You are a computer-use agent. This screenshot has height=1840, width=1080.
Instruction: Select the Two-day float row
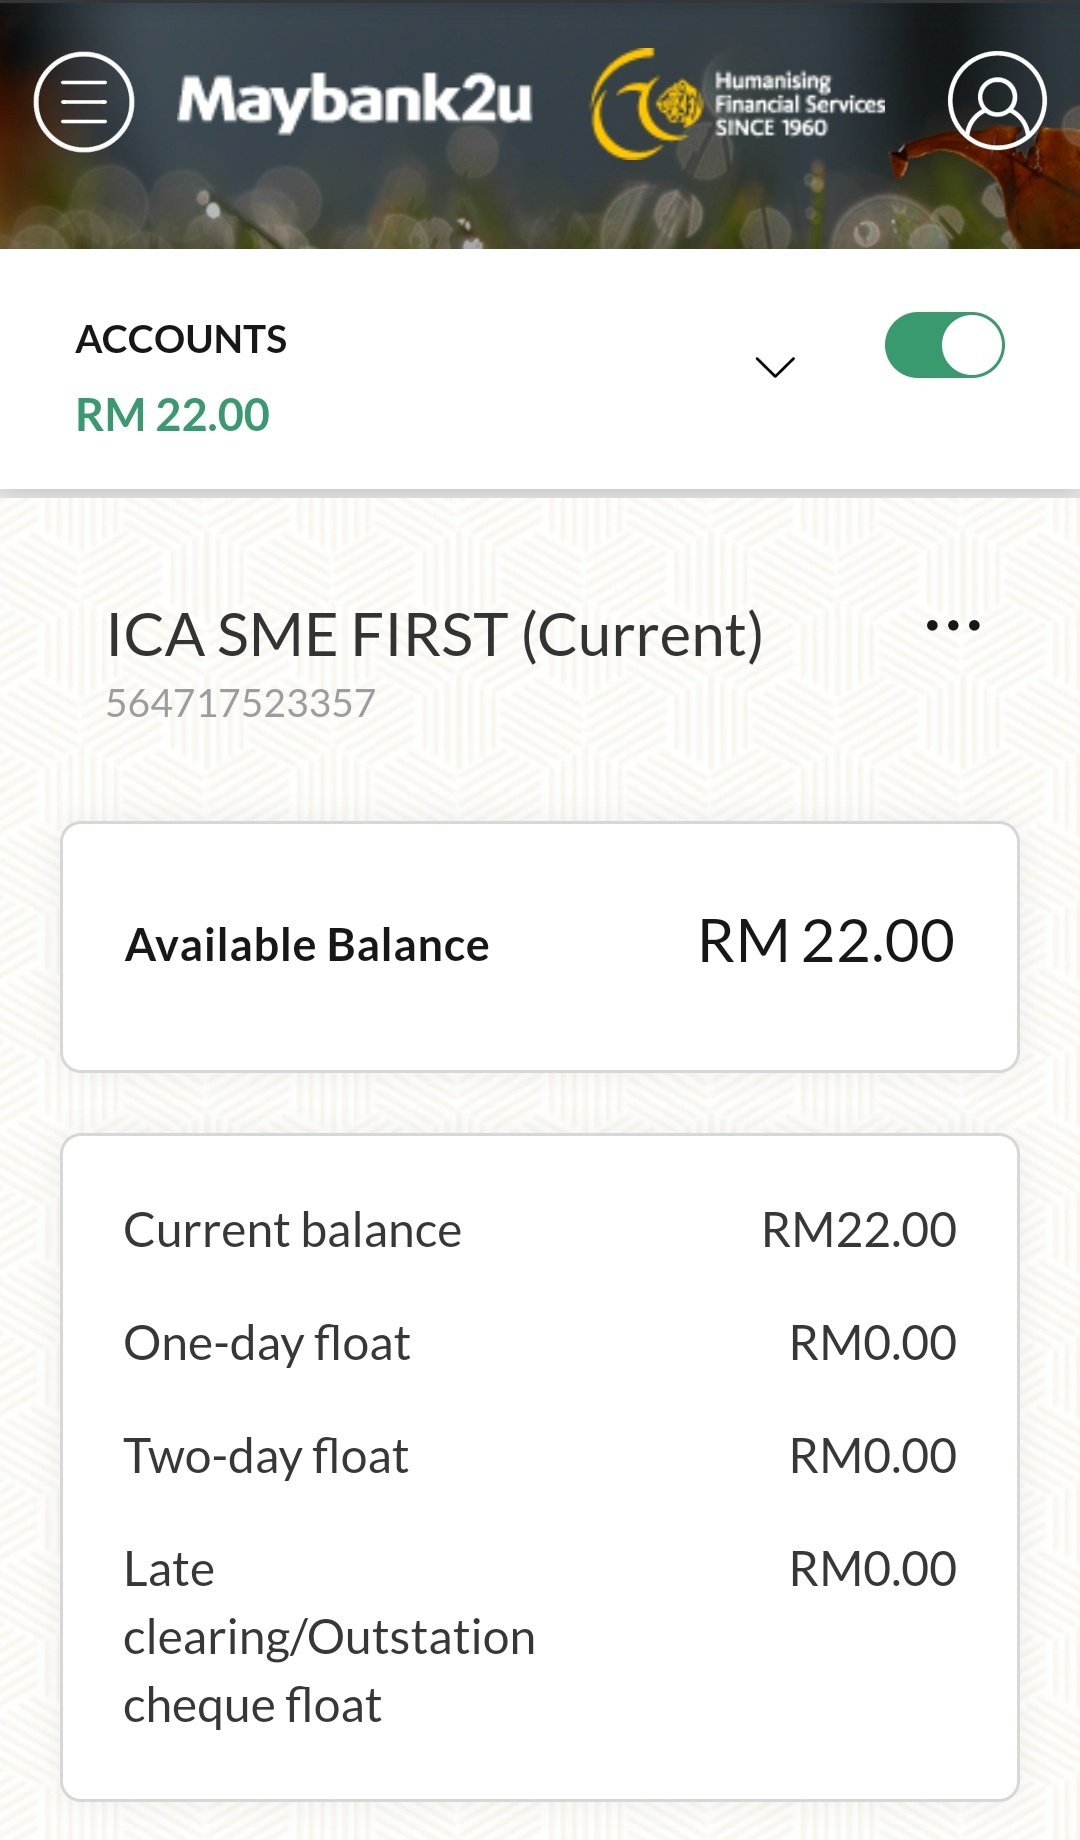540,1456
